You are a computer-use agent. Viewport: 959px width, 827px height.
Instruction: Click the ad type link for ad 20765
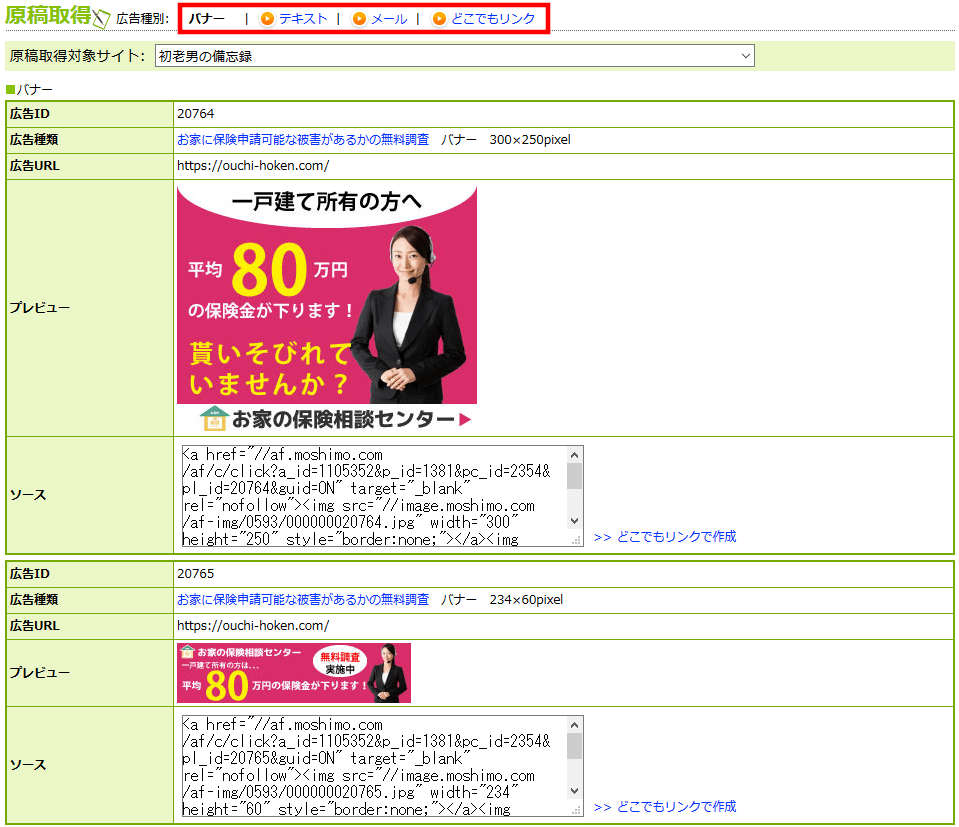303,599
